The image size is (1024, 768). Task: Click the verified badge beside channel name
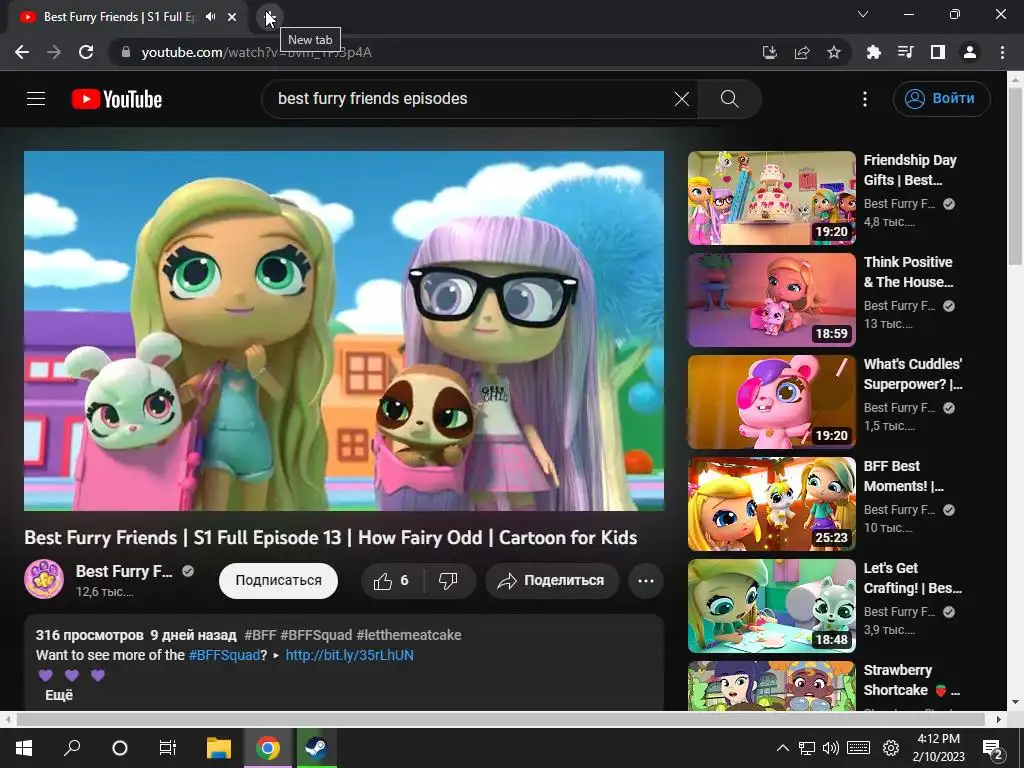(188, 571)
